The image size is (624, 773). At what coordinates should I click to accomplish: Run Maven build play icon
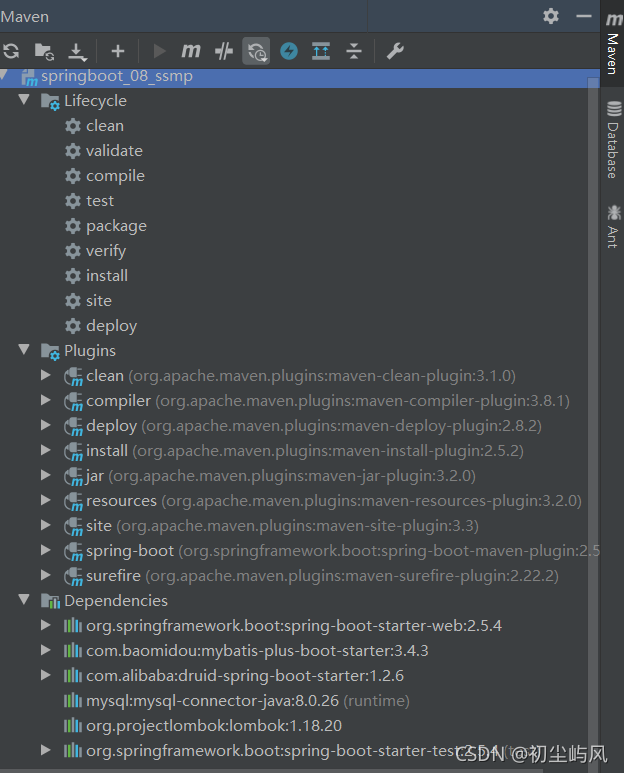pos(159,51)
